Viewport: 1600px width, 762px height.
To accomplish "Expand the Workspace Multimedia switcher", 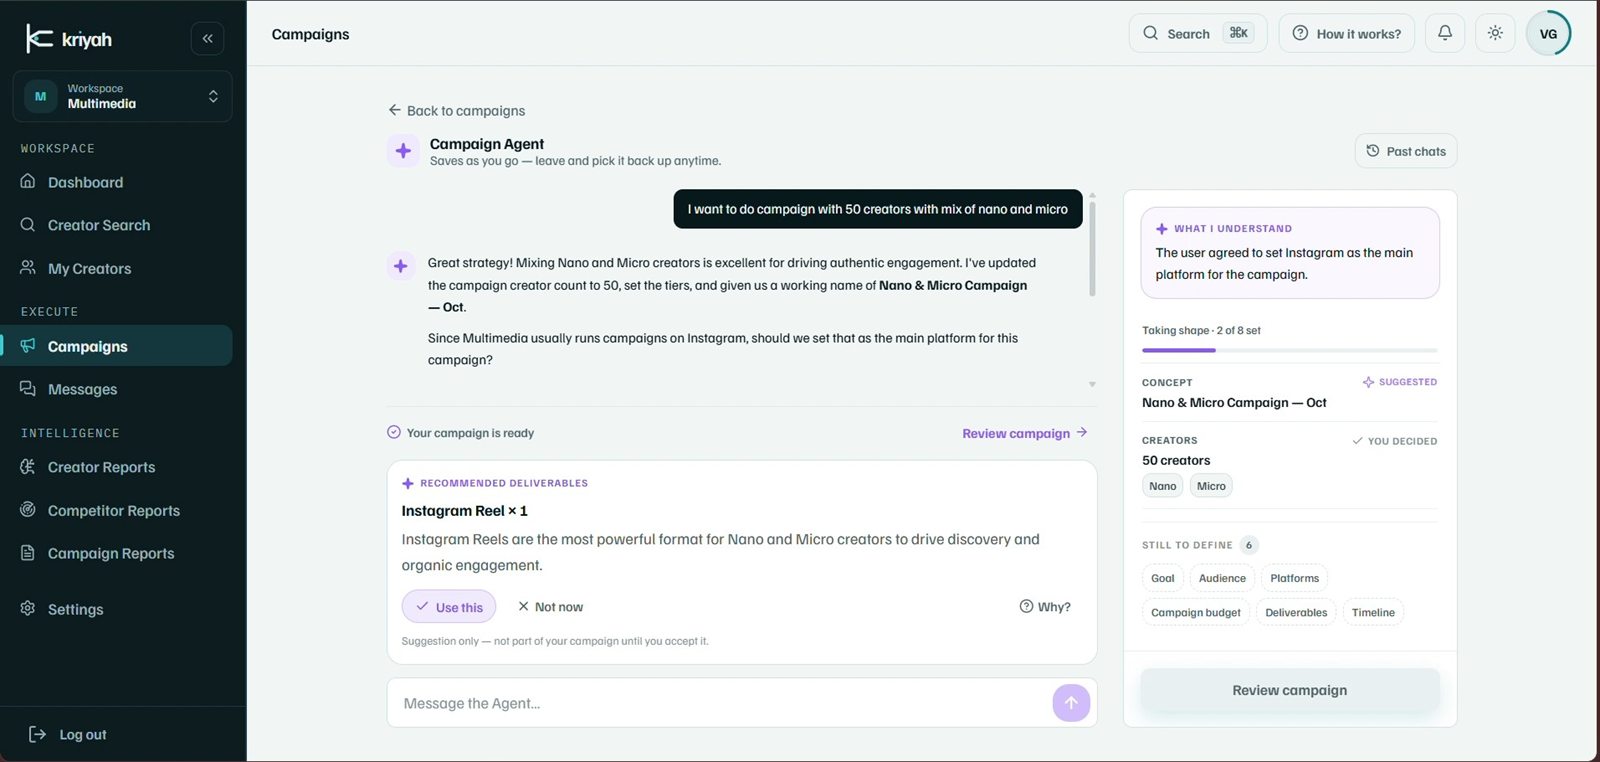I will tap(122, 96).
